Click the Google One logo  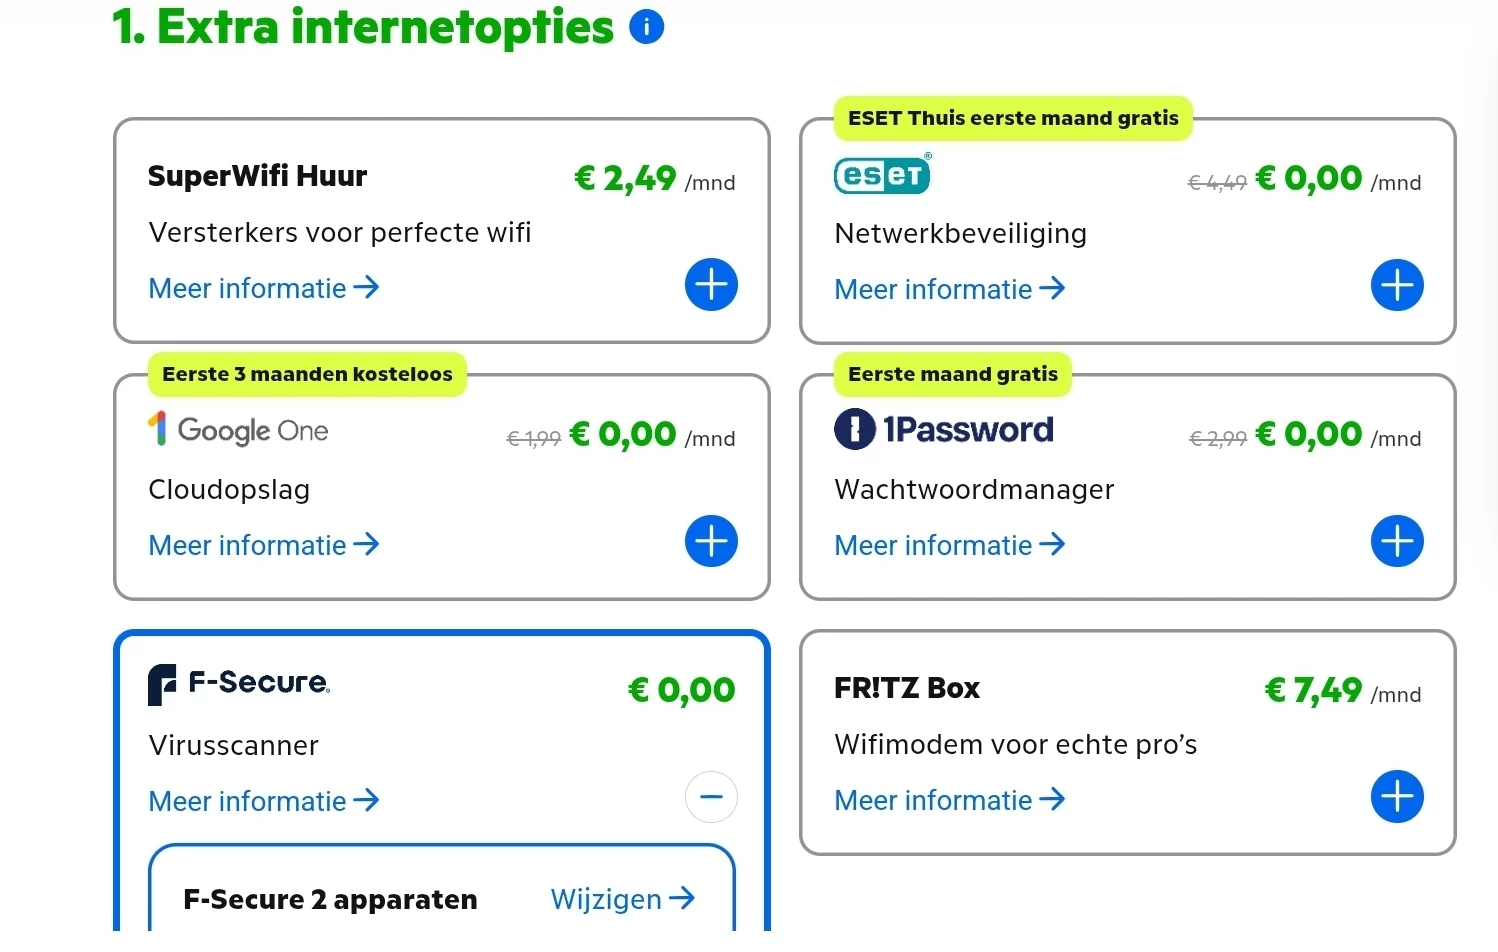238,430
